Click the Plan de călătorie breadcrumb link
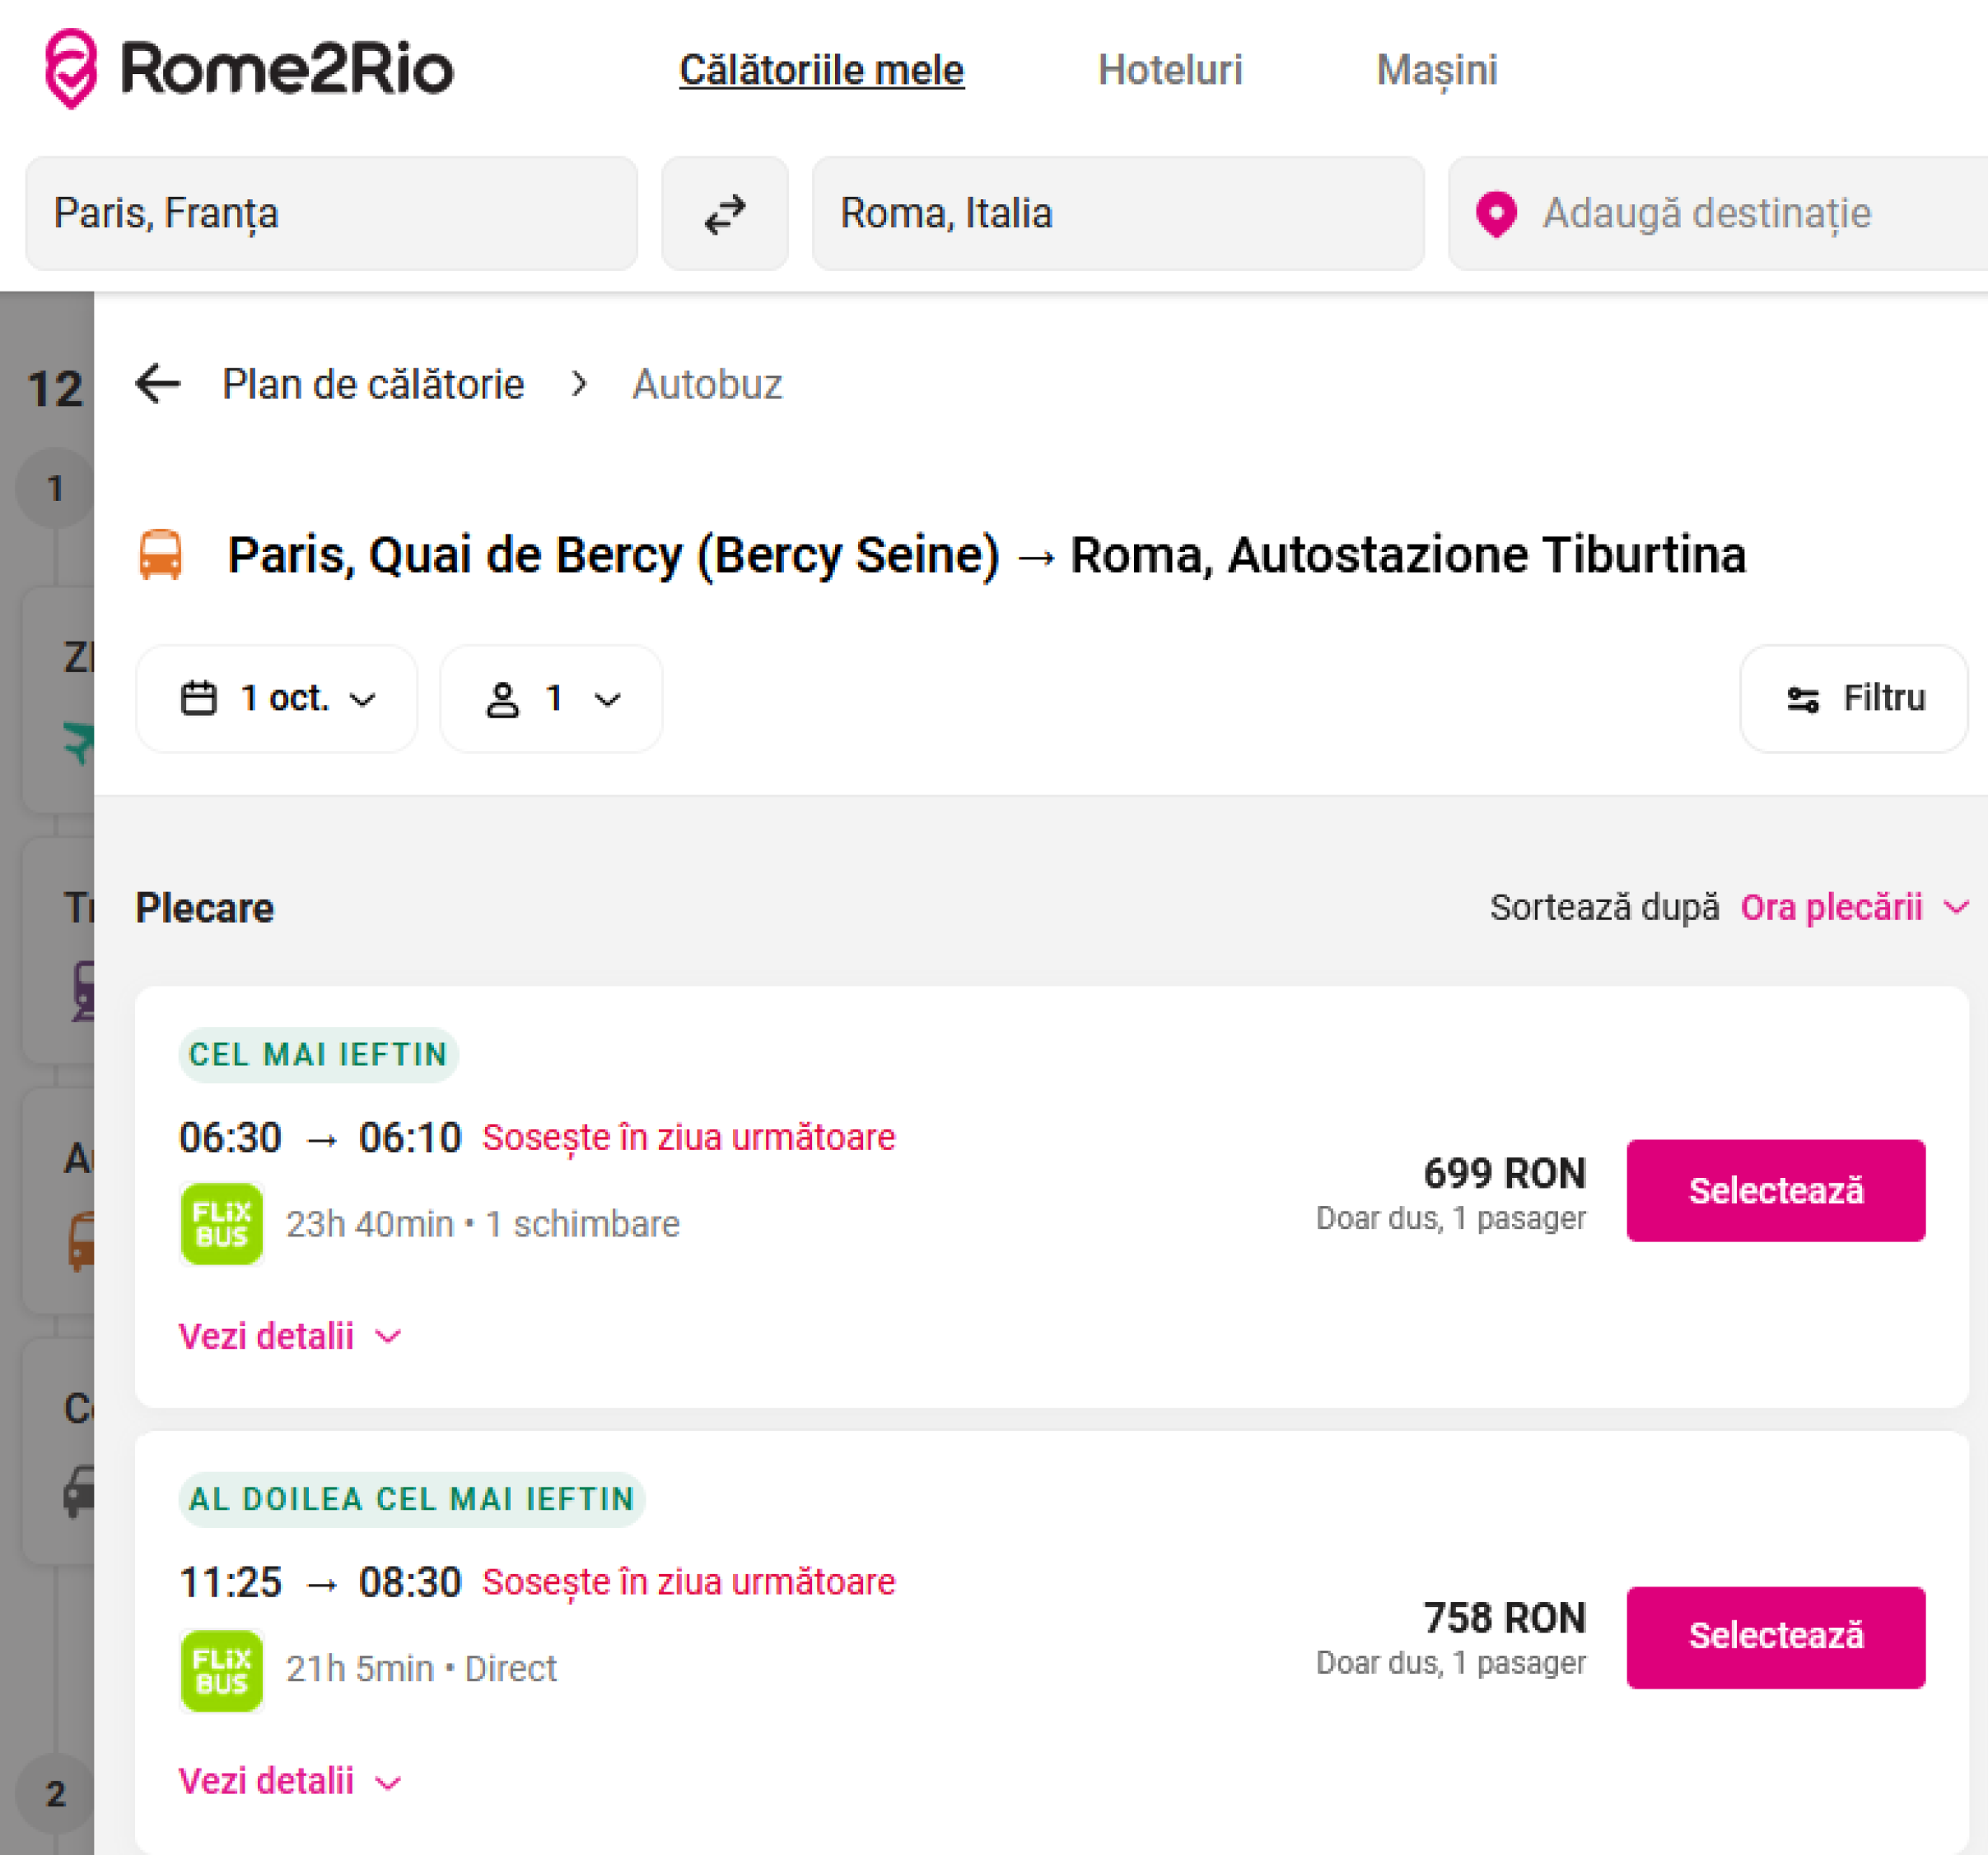 (373, 384)
